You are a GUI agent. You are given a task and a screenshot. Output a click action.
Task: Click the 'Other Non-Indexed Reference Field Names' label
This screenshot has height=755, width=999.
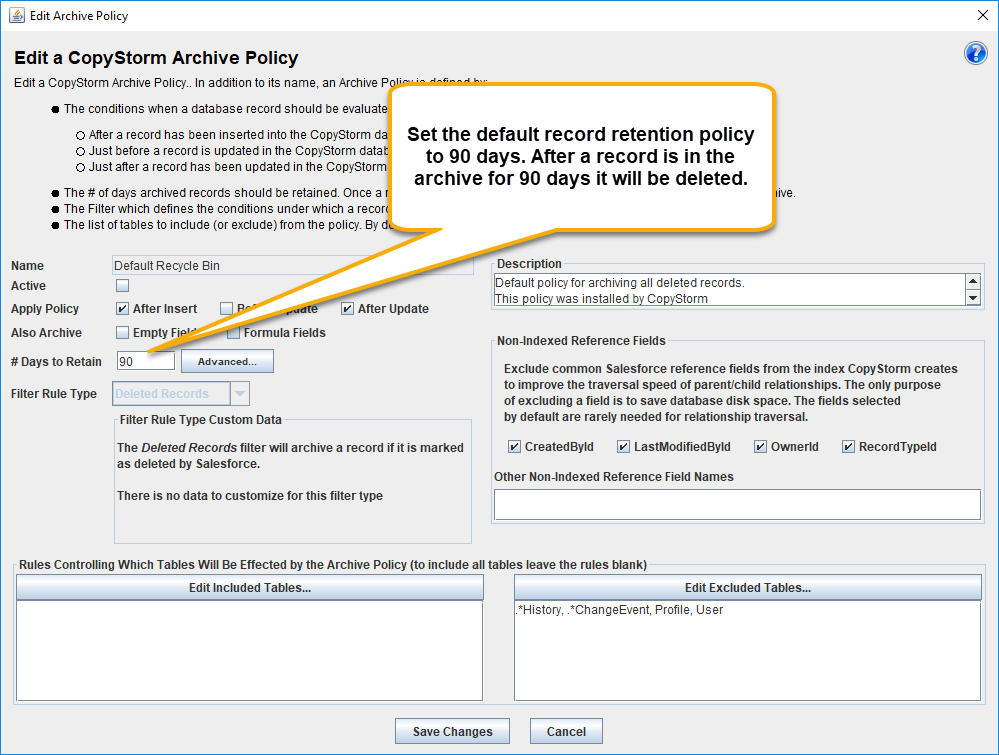pos(614,477)
